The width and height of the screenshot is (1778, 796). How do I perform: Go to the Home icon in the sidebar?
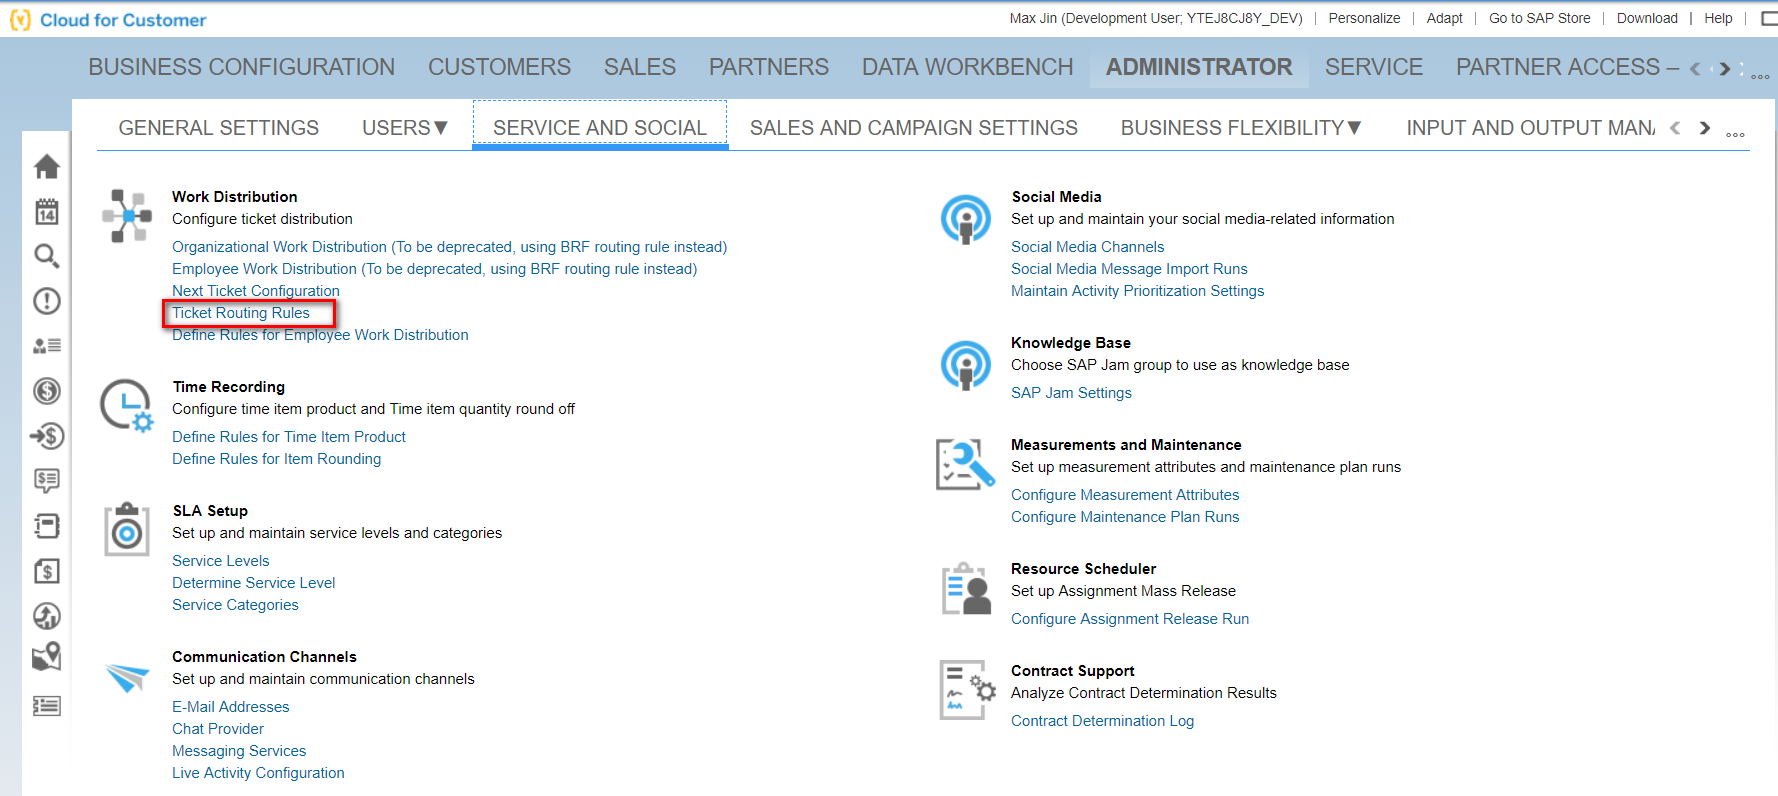(x=47, y=166)
